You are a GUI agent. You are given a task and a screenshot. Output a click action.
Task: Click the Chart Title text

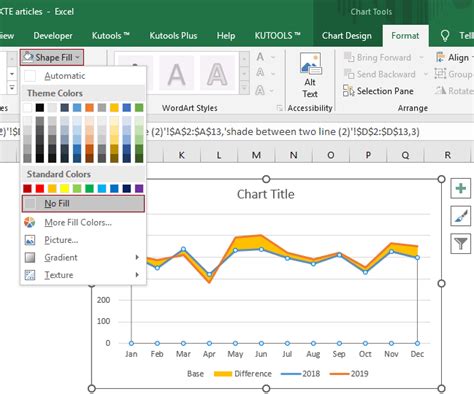pos(266,194)
